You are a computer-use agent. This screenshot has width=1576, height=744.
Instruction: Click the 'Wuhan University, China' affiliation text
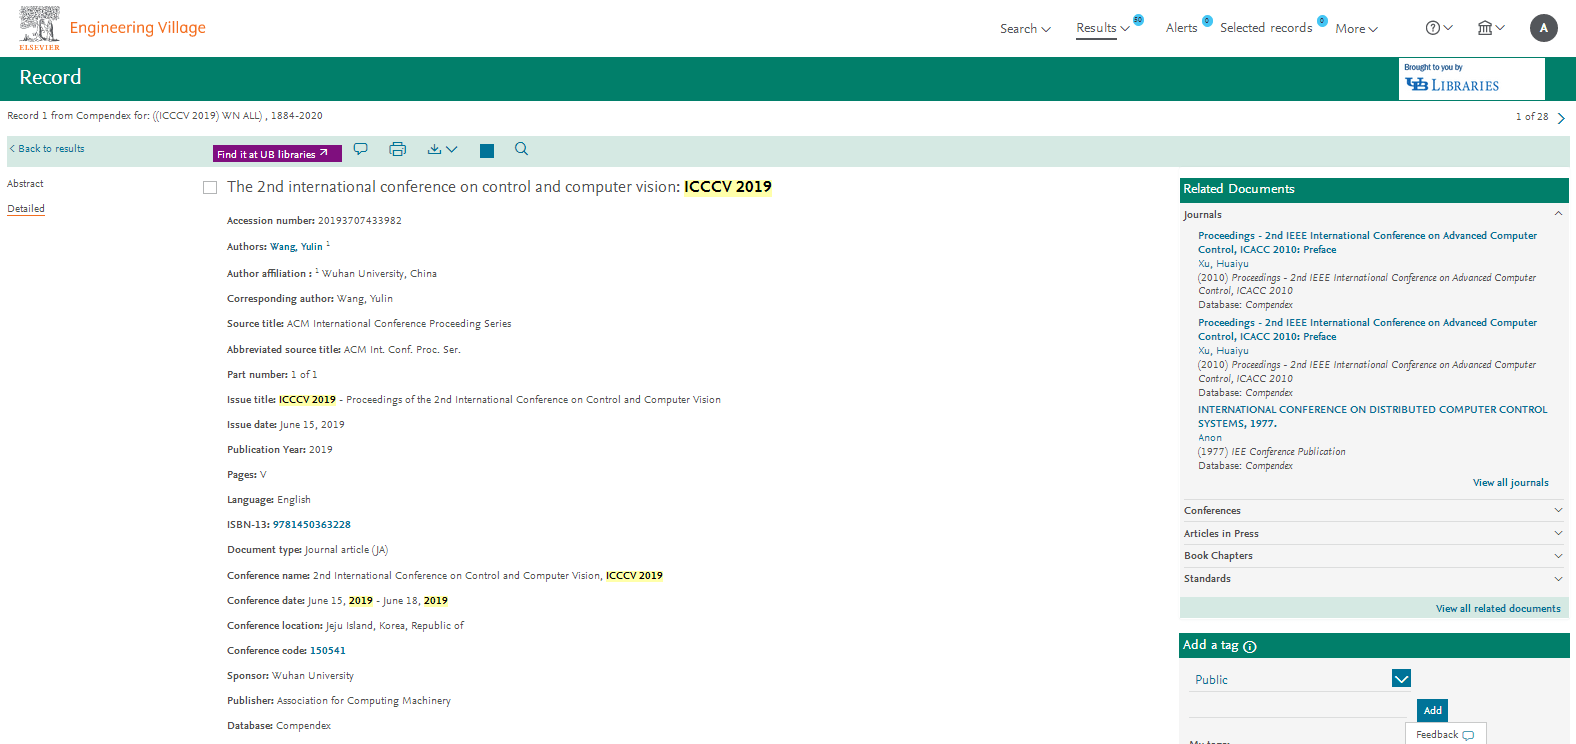click(379, 274)
